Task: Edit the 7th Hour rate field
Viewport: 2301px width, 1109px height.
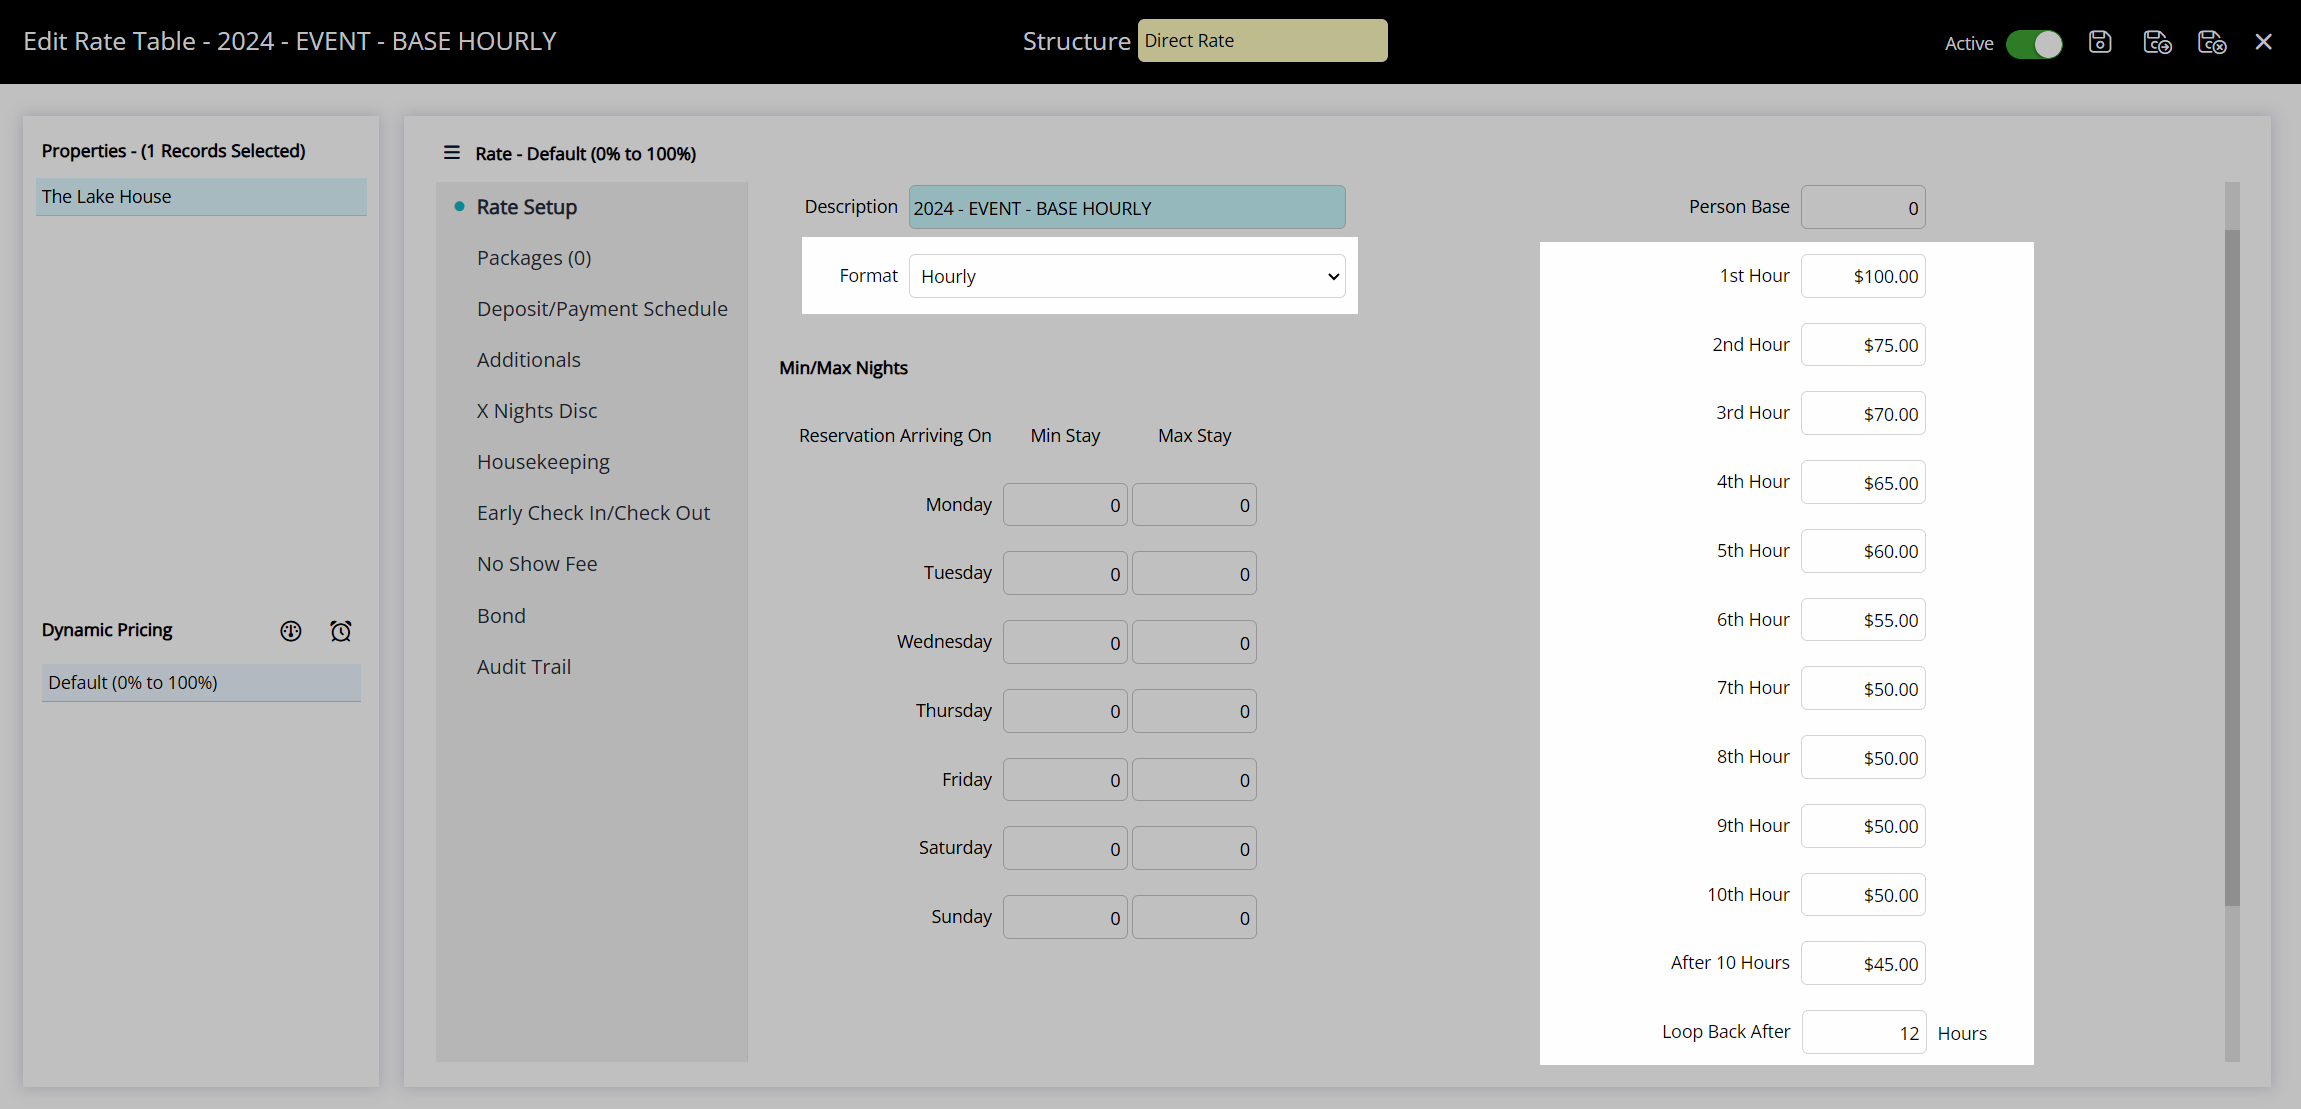Action: tap(1863, 688)
